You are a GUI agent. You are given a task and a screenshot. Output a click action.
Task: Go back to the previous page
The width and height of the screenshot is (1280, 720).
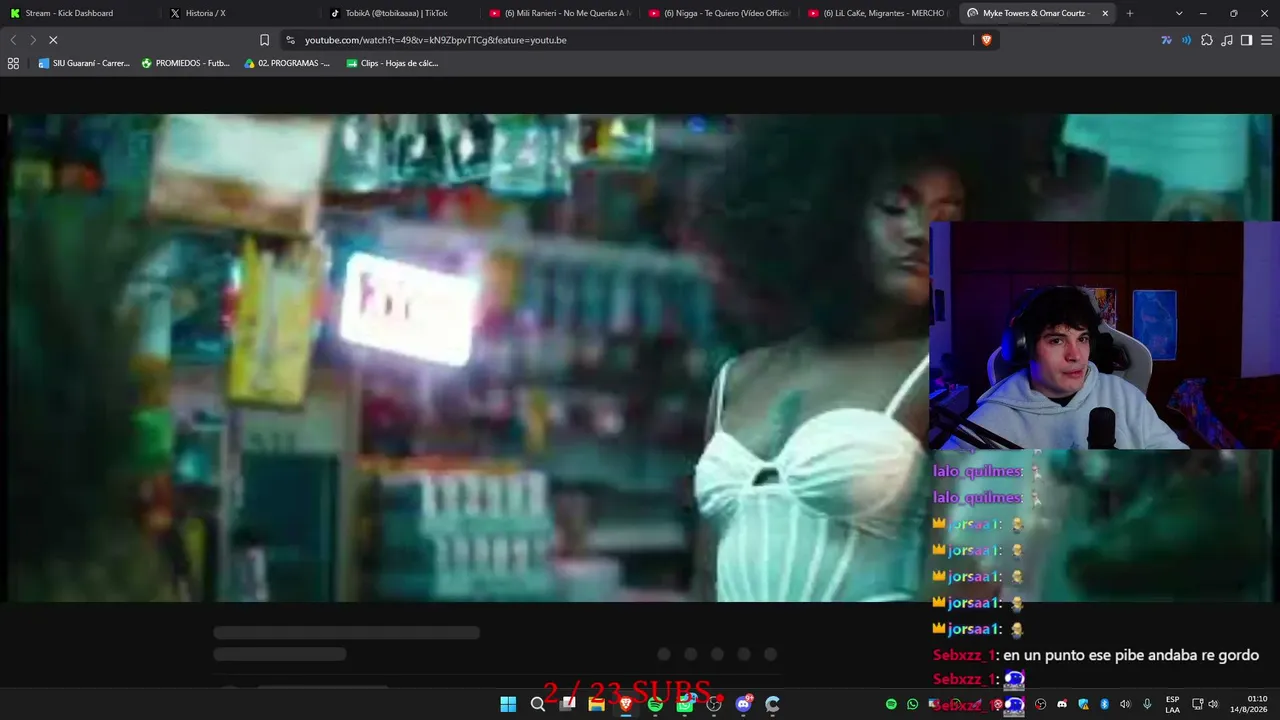click(13, 40)
